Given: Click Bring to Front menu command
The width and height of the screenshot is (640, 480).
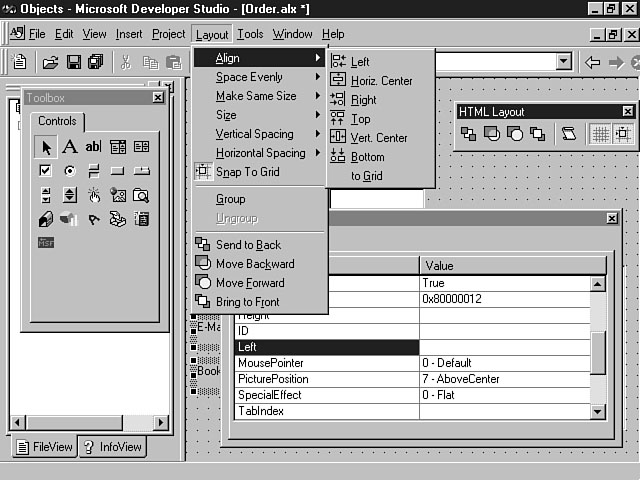Looking at the screenshot, I should (247, 302).
